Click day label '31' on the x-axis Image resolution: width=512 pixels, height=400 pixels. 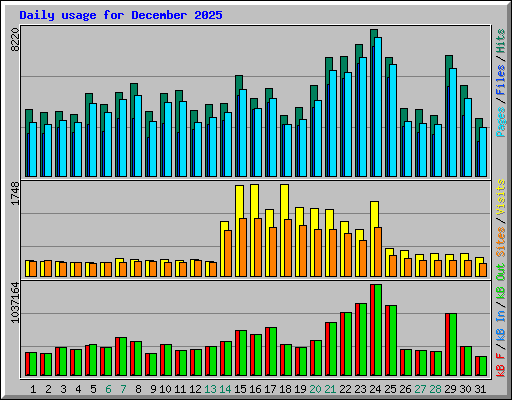coord(480,389)
